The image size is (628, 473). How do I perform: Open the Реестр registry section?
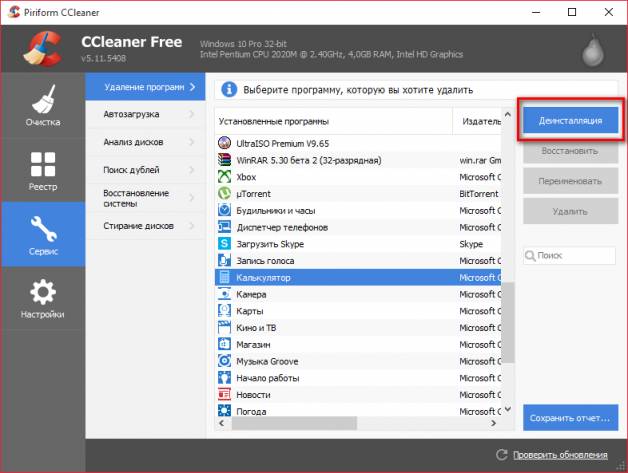tap(43, 170)
